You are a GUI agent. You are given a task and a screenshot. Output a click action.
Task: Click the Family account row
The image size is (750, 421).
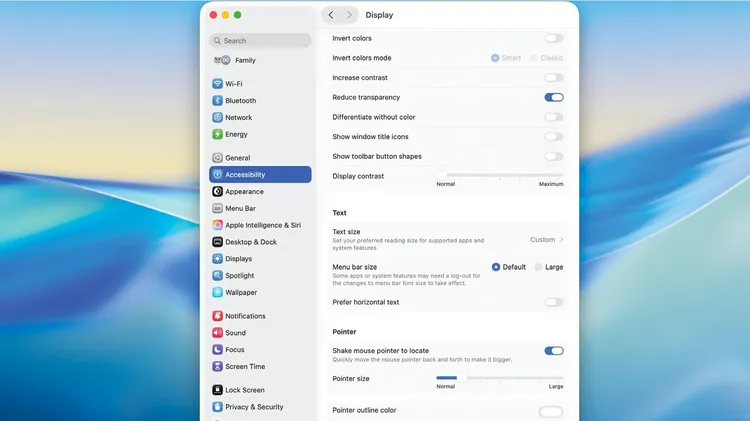245,60
